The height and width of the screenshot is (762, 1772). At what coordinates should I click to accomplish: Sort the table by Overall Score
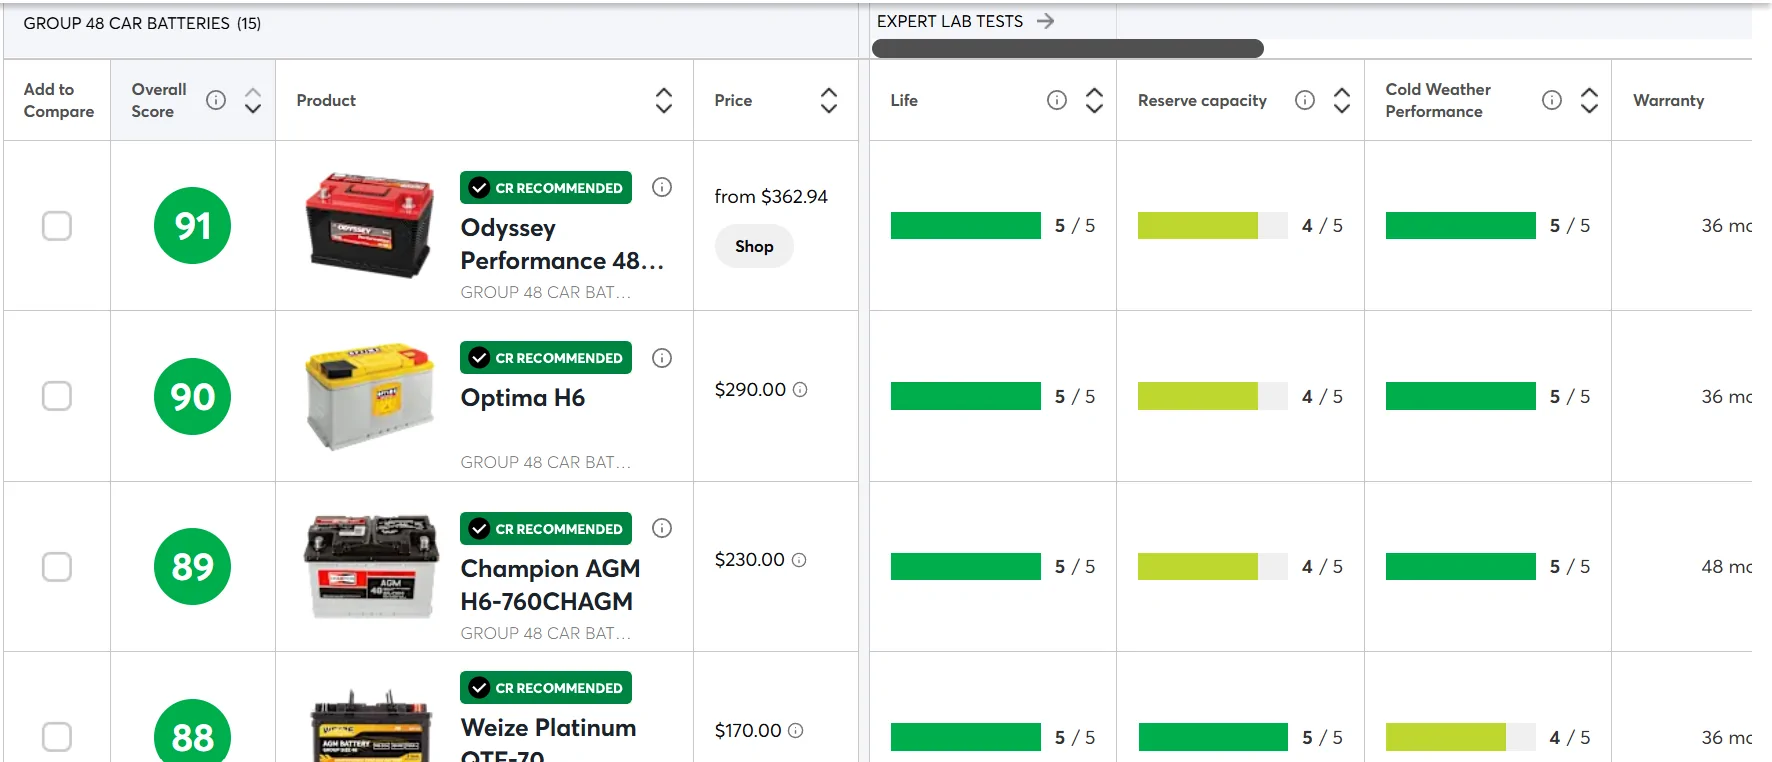(x=253, y=100)
